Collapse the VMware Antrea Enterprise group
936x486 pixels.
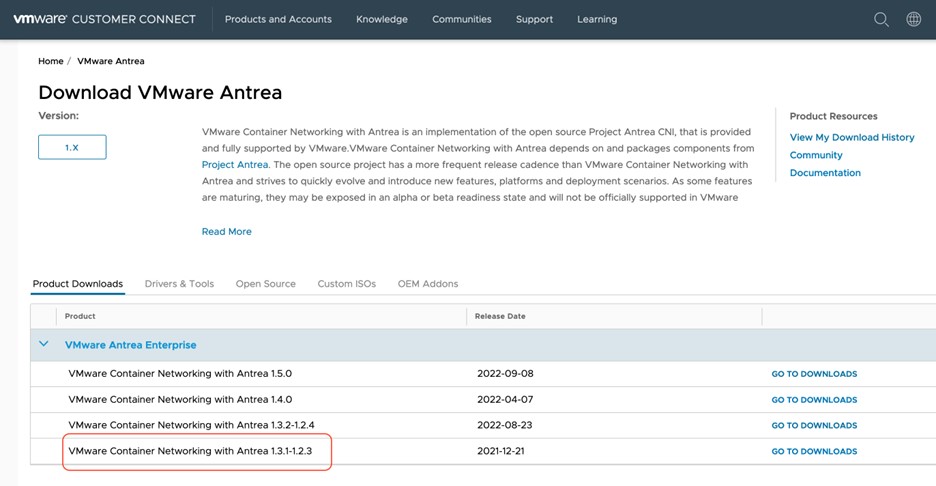[43, 344]
